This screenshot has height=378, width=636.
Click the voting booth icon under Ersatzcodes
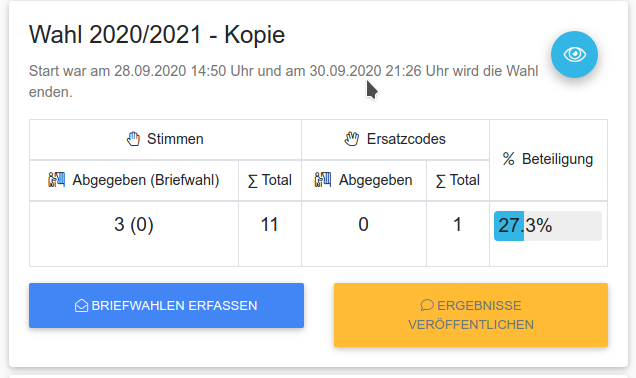click(323, 179)
